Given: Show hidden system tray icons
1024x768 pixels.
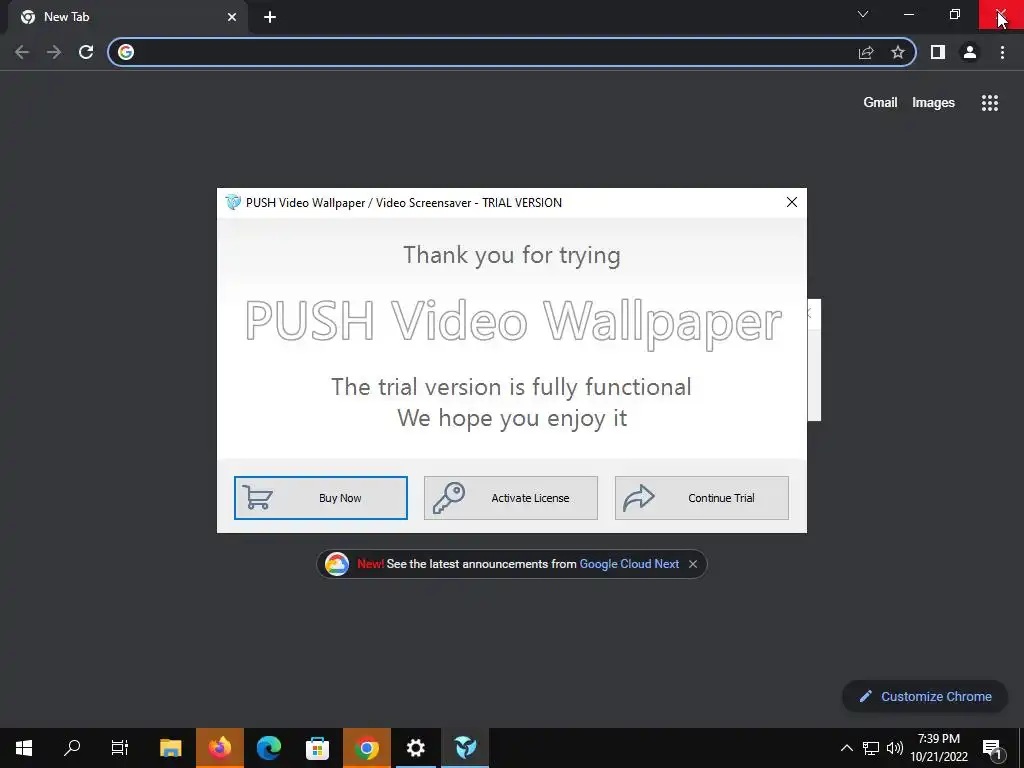Looking at the screenshot, I should tap(846, 748).
